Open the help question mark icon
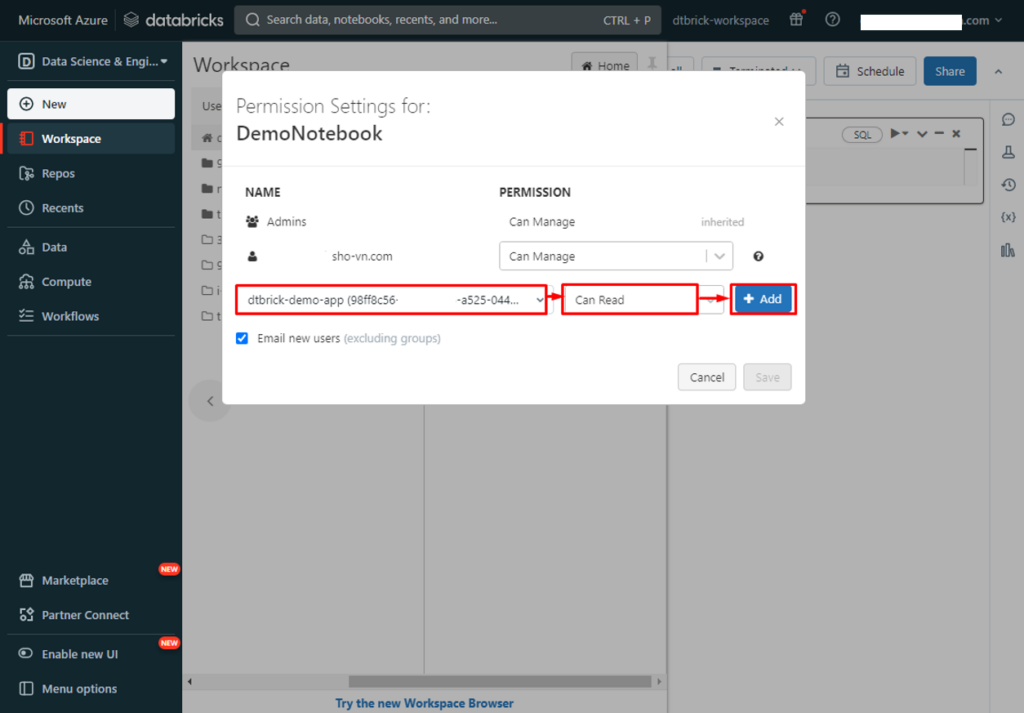 (832, 20)
